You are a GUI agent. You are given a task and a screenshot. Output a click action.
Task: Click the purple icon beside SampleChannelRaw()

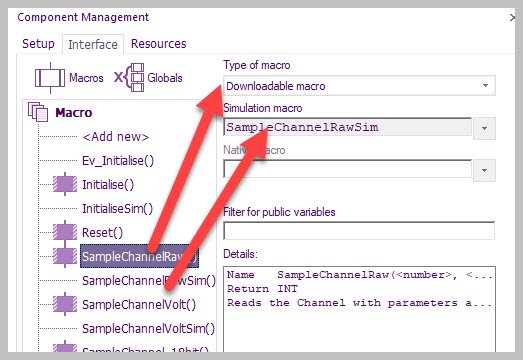click(65, 256)
